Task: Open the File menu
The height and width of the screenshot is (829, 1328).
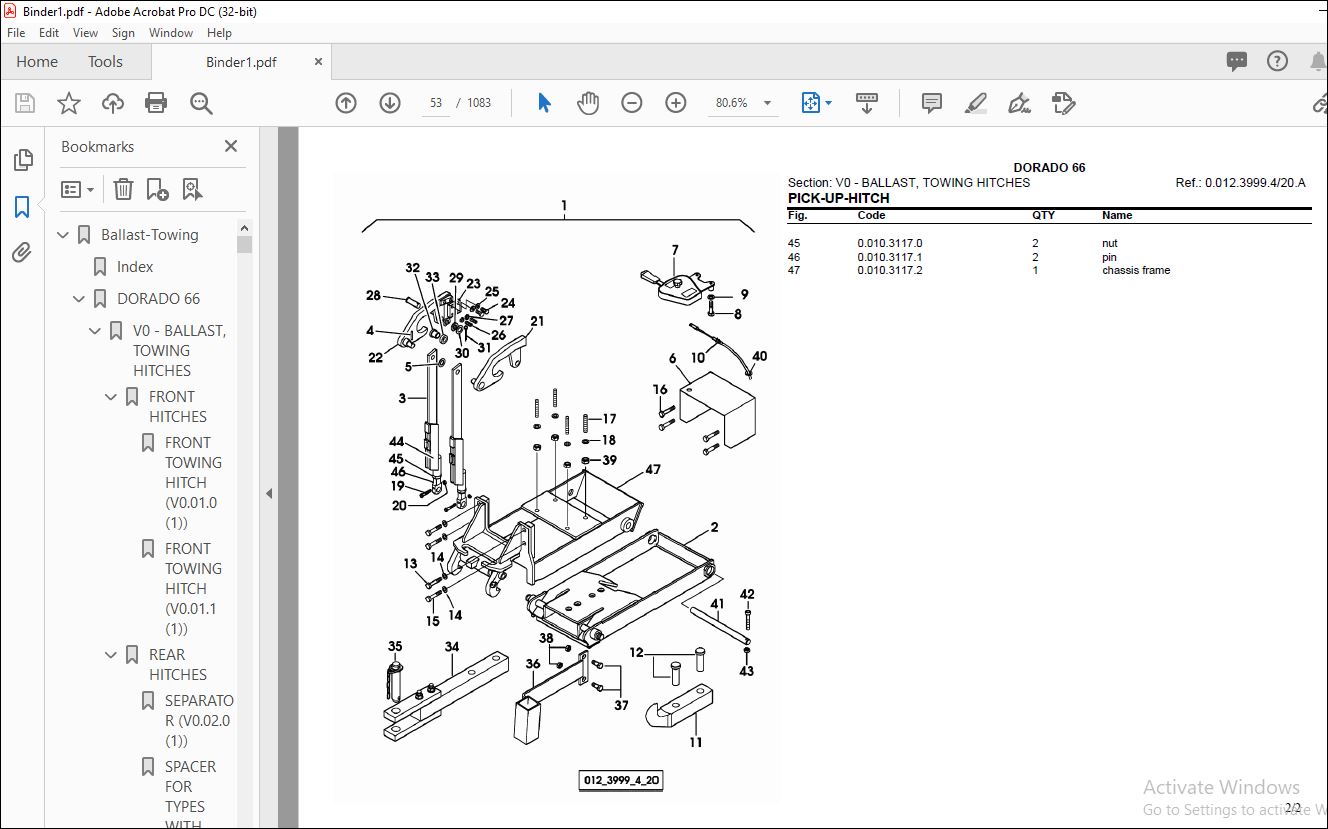Action: pos(16,33)
